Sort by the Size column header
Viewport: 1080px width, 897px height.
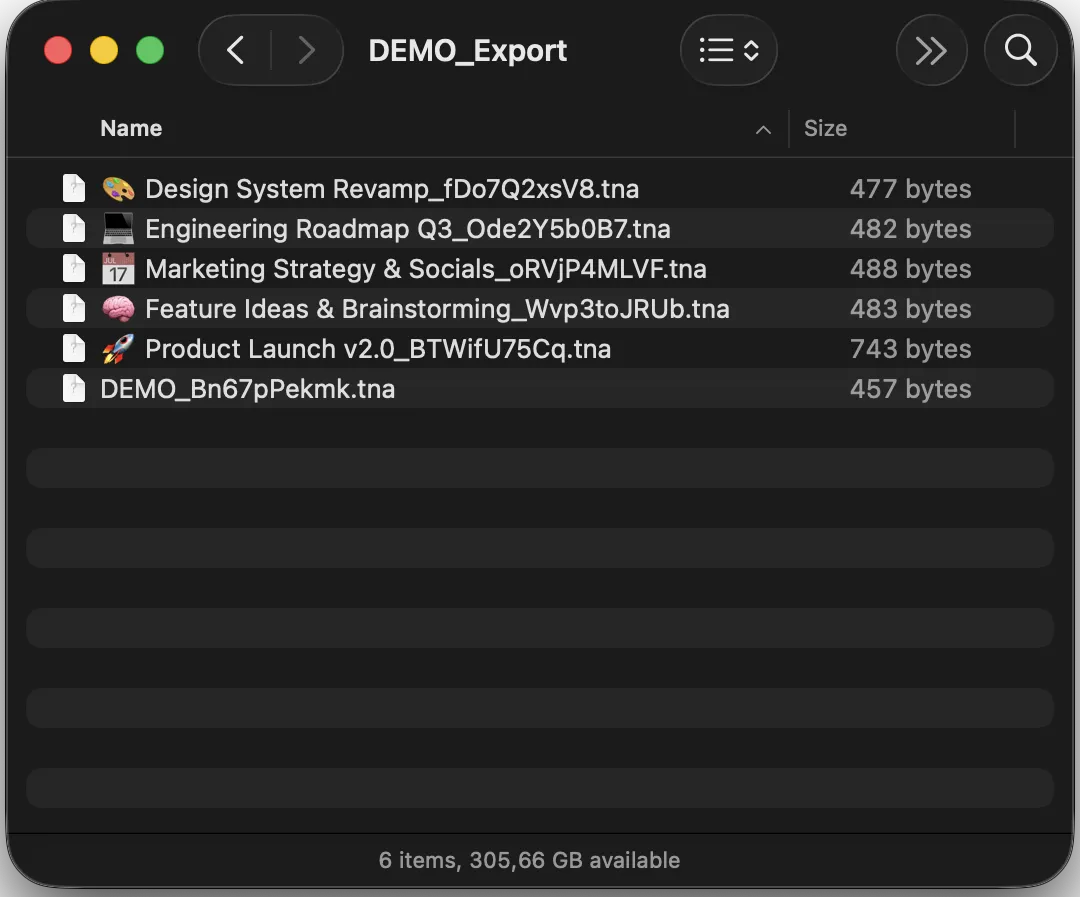(825, 128)
